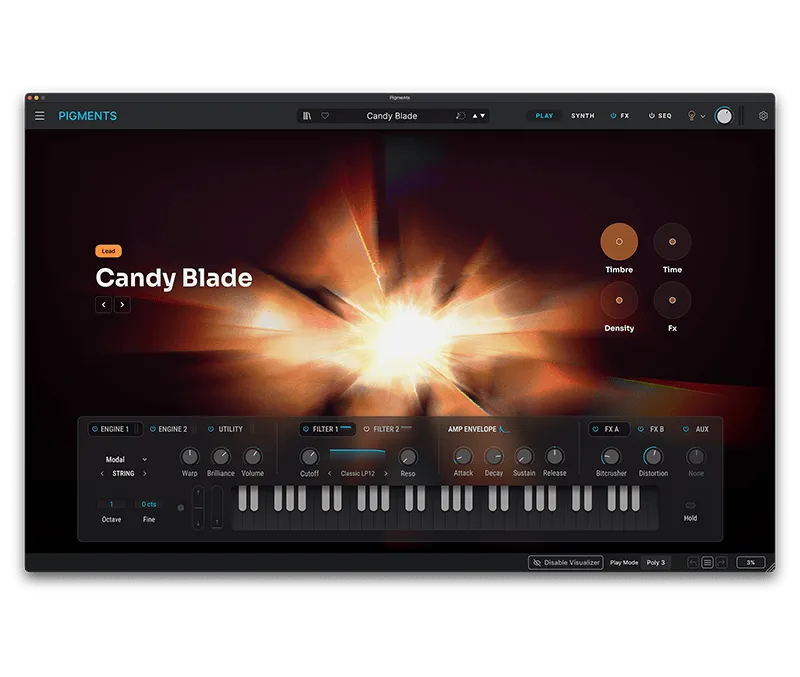The height and width of the screenshot is (677, 800).
Task: Select next resonator type after STRING
Action: [145, 473]
